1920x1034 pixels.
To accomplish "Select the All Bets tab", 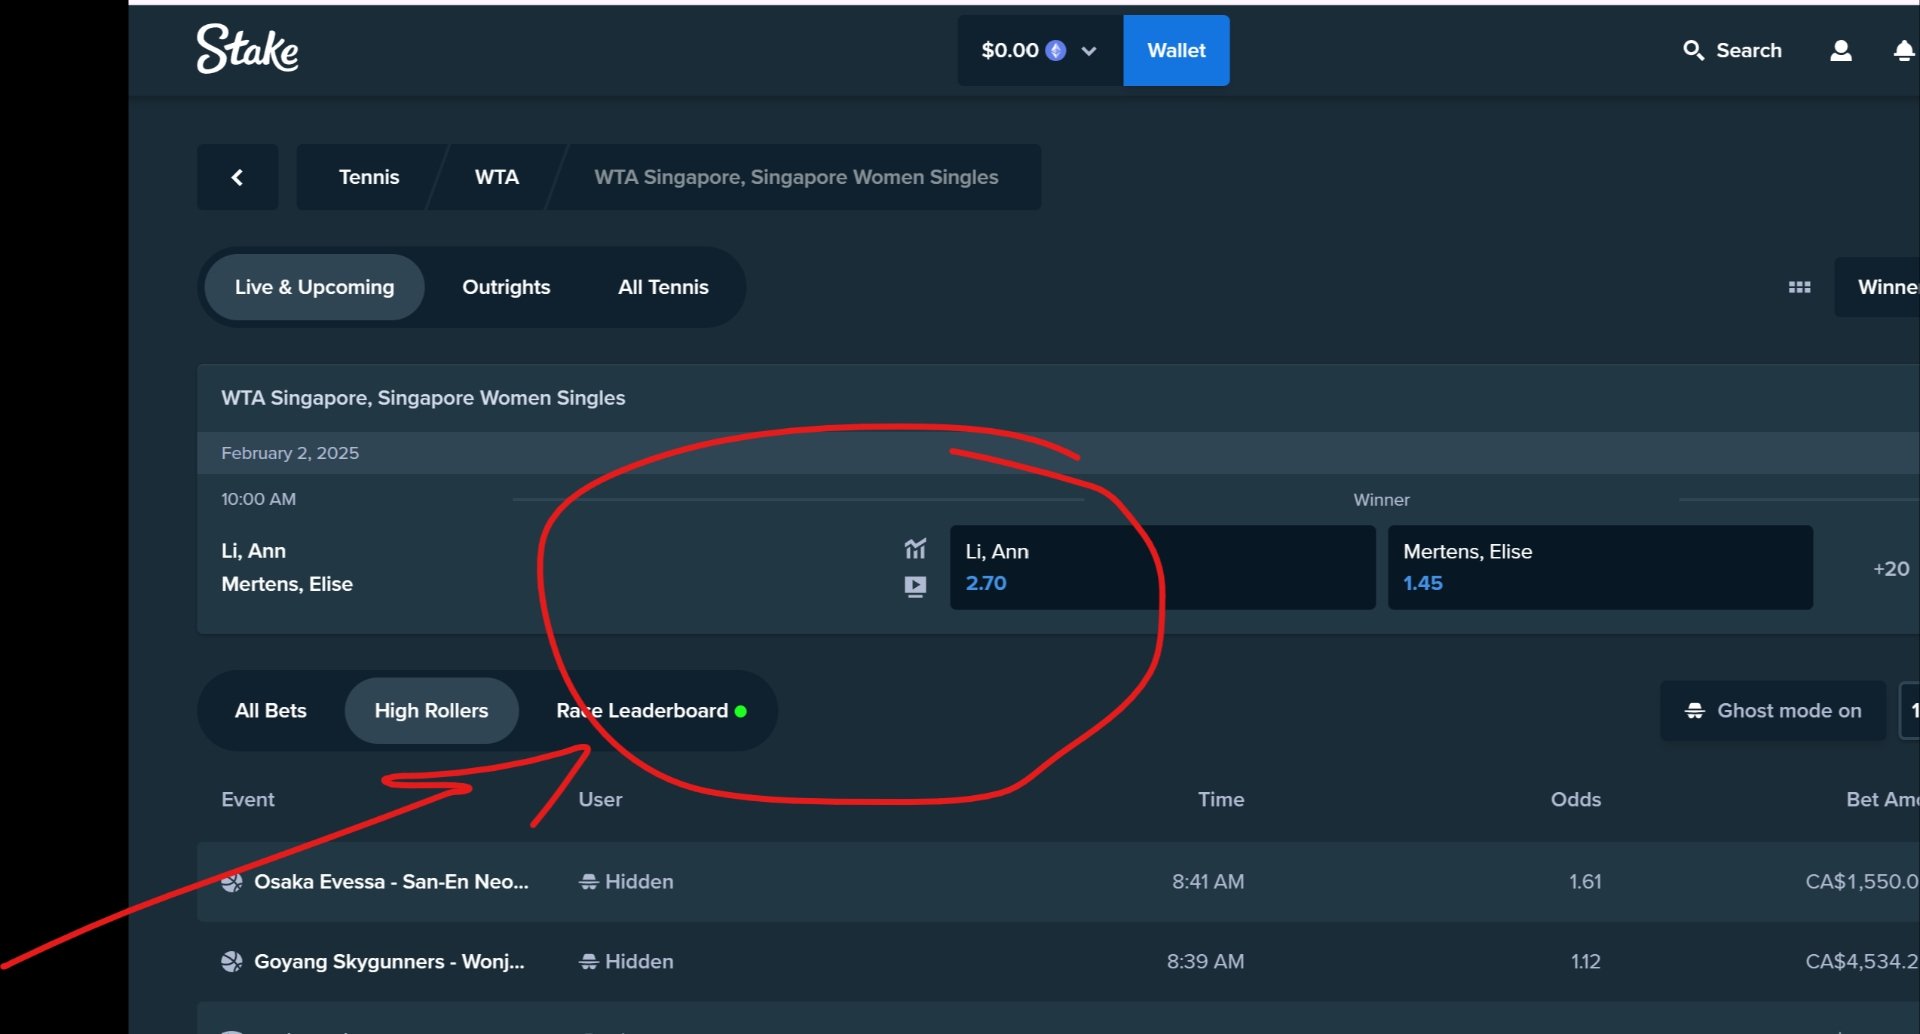I will coord(270,710).
